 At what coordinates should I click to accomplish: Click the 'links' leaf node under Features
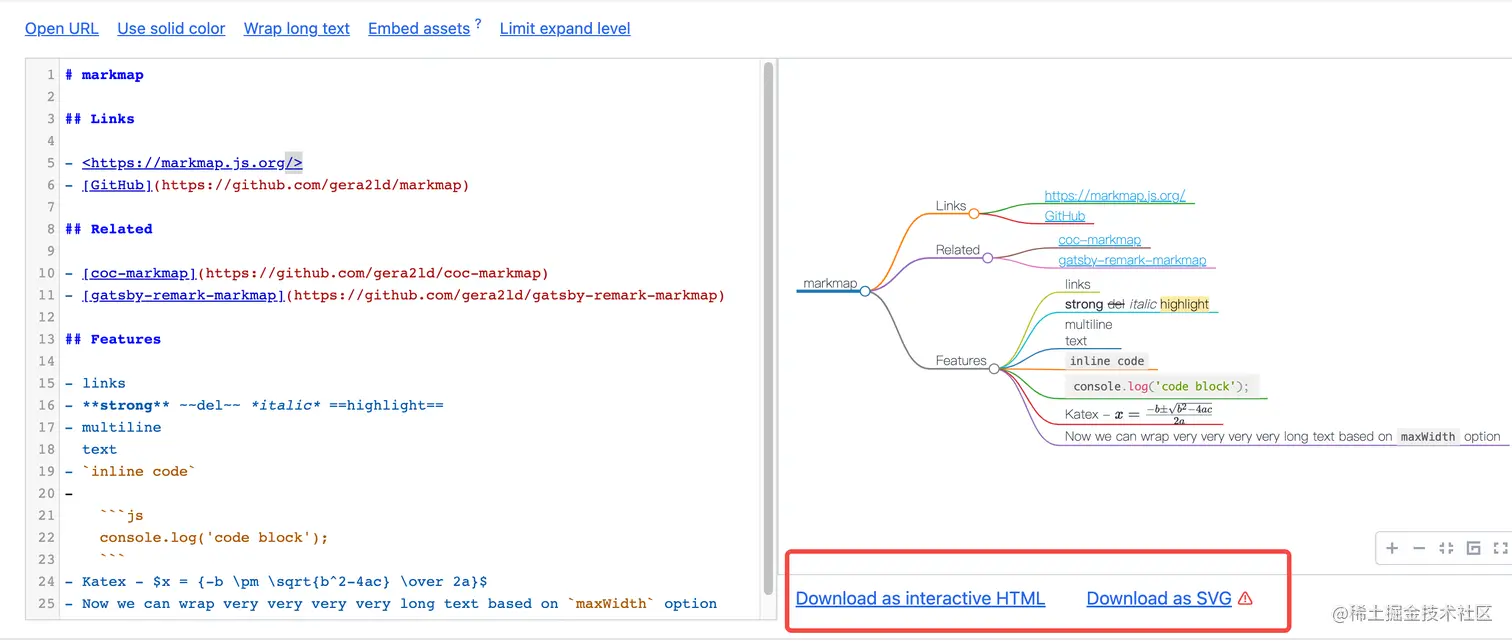[x=1078, y=284]
